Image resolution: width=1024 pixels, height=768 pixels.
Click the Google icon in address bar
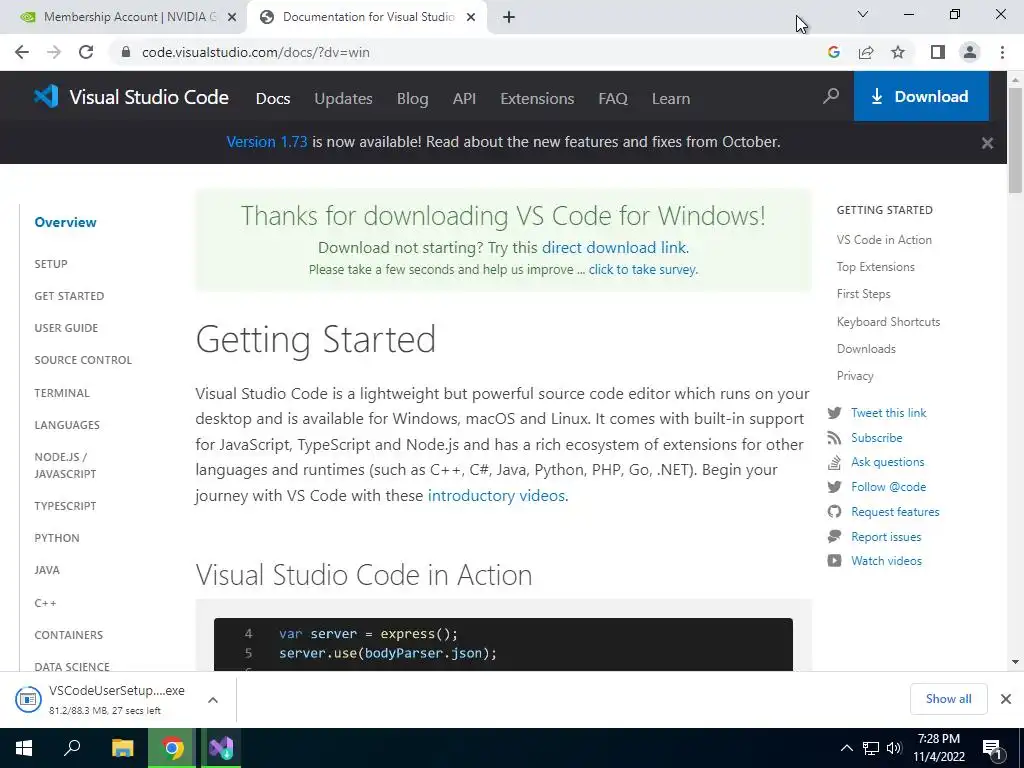834,52
